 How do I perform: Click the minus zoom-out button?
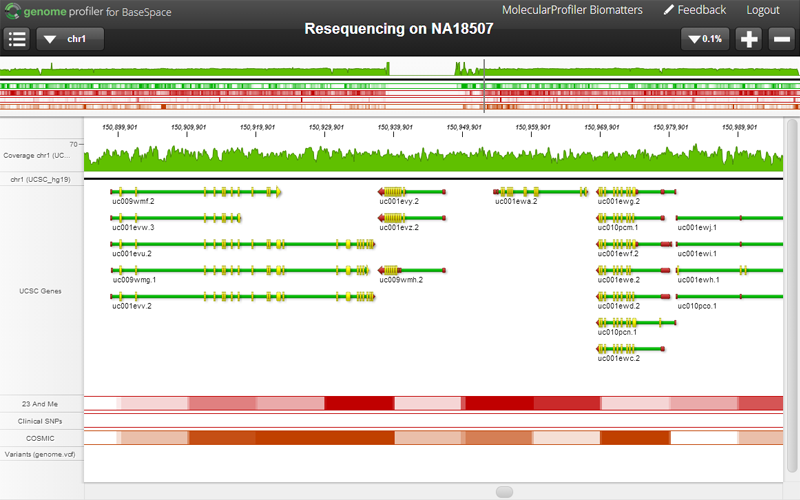[782, 39]
